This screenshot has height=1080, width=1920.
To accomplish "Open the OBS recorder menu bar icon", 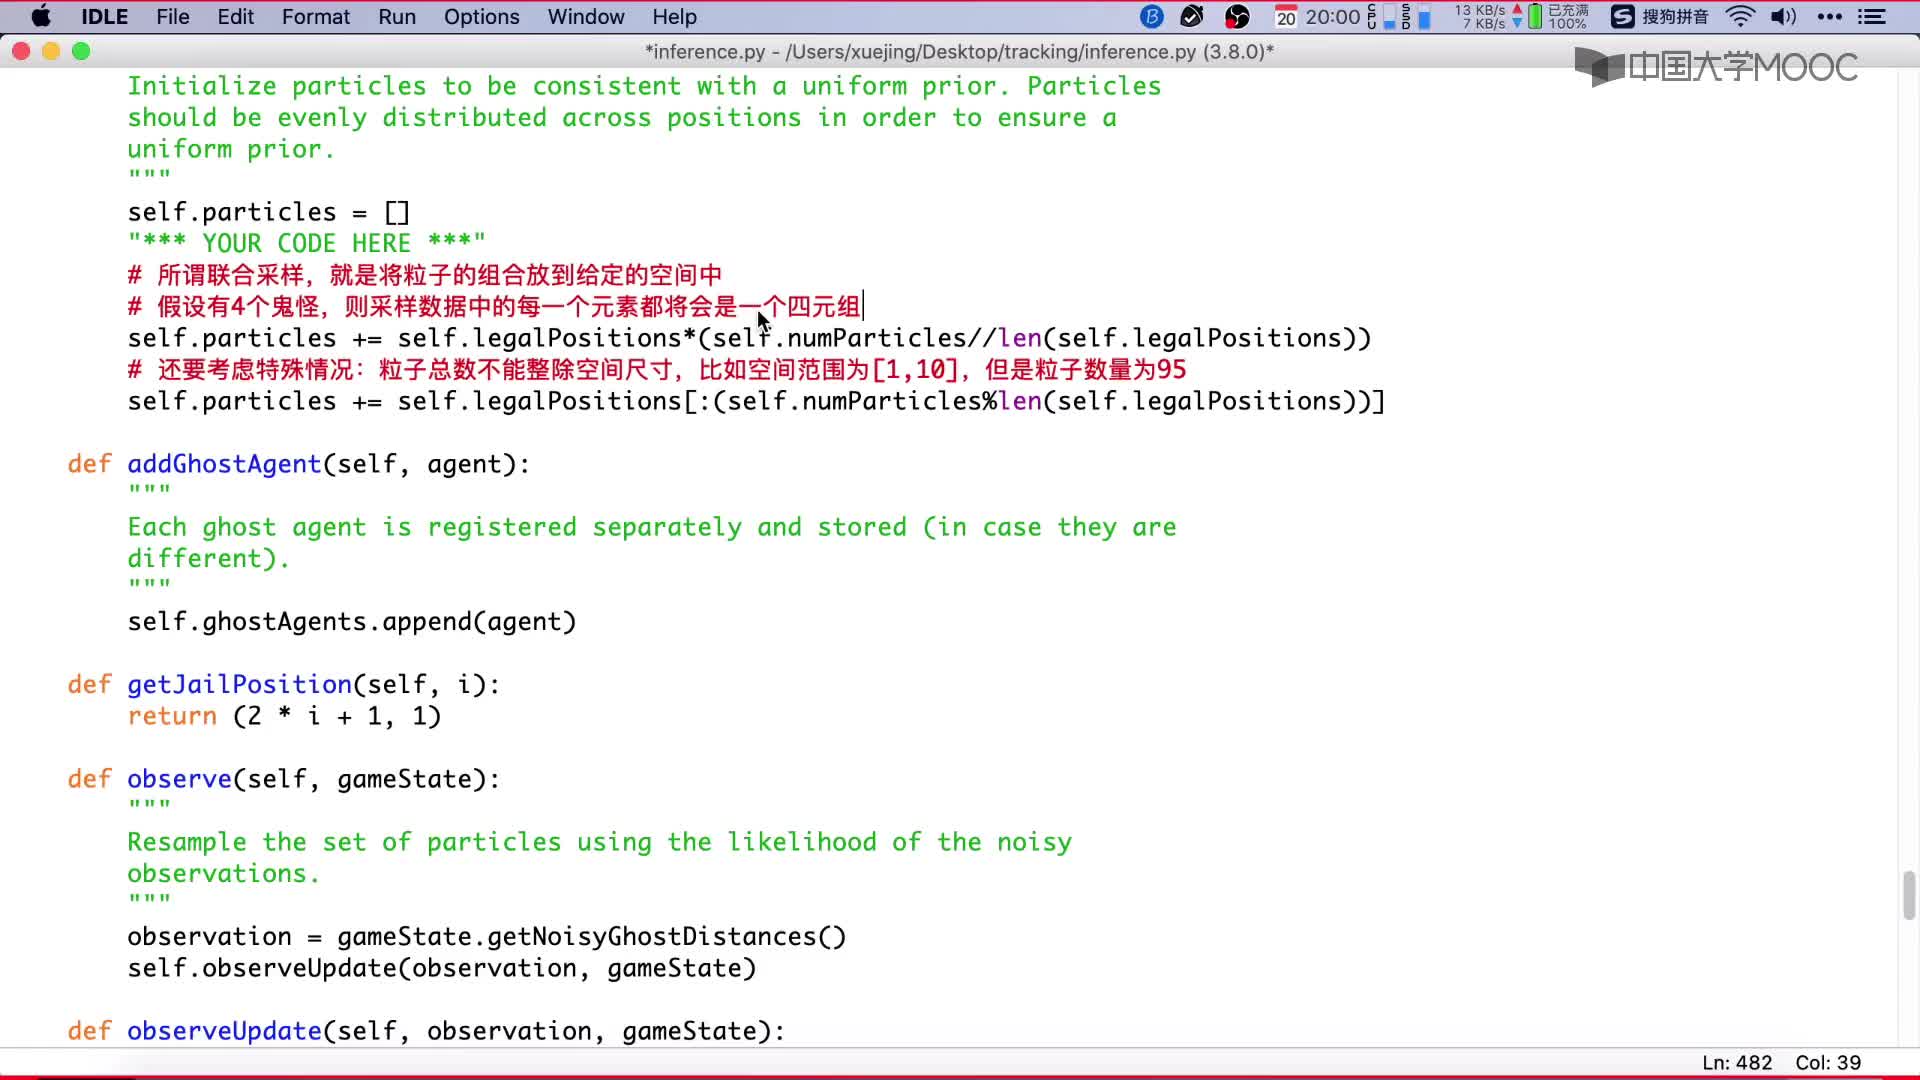I will tap(1237, 17).
